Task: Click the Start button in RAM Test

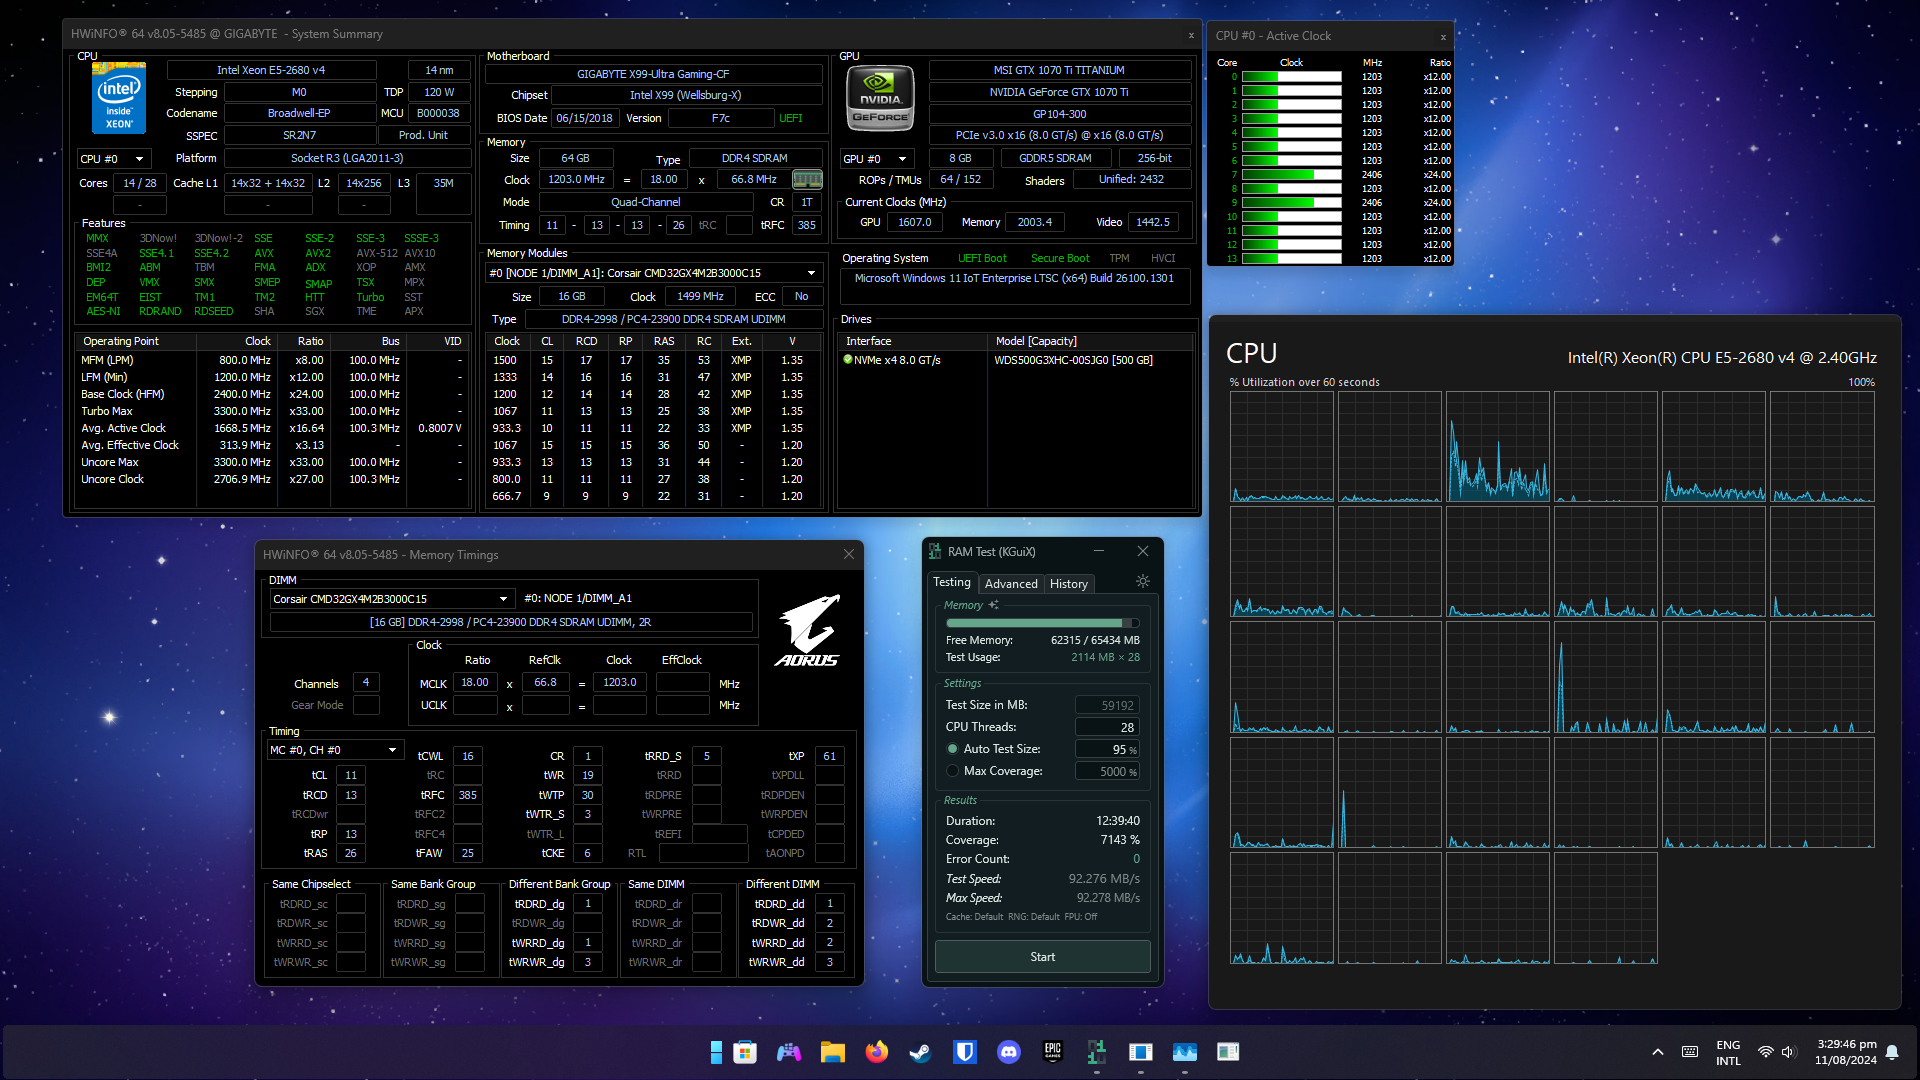Action: click(1042, 957)
